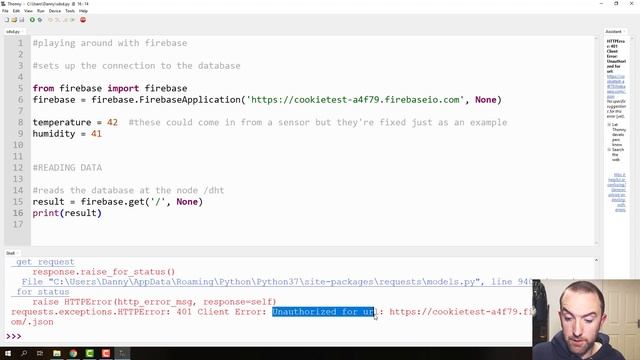
Task: Run current script with green play icon
Action: pos(32,20)
